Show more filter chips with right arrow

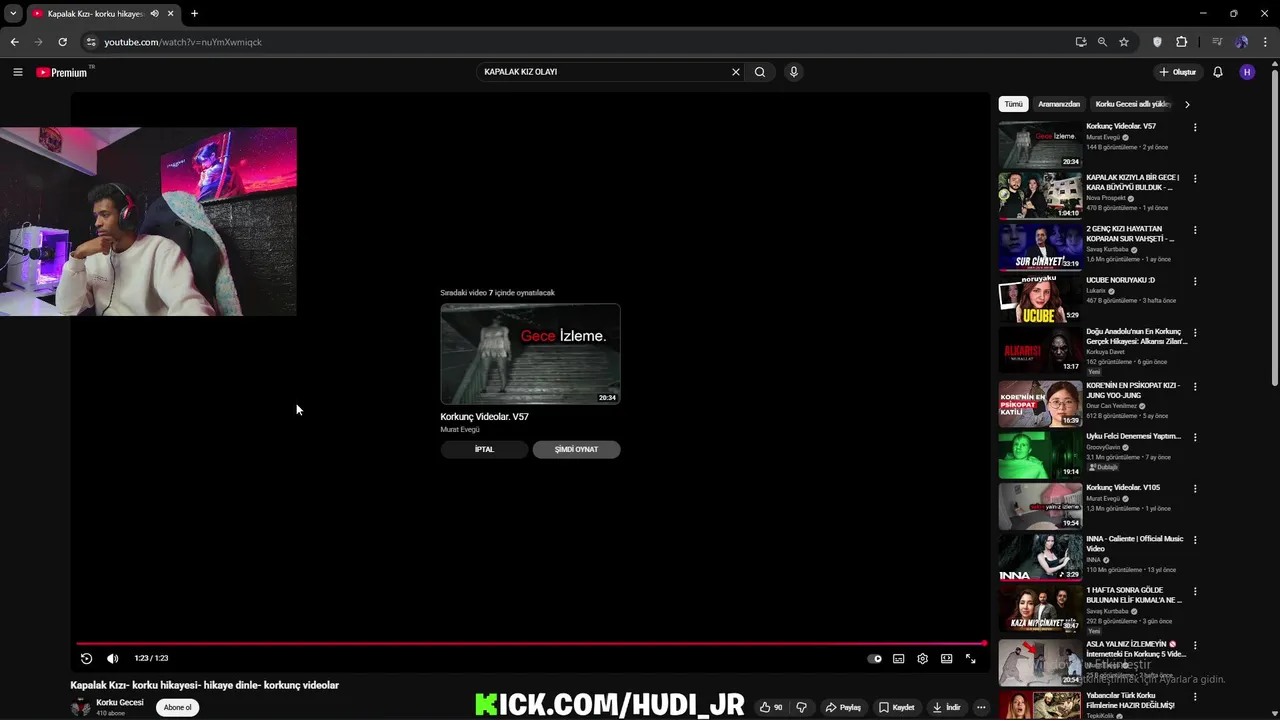point(1187,104)
